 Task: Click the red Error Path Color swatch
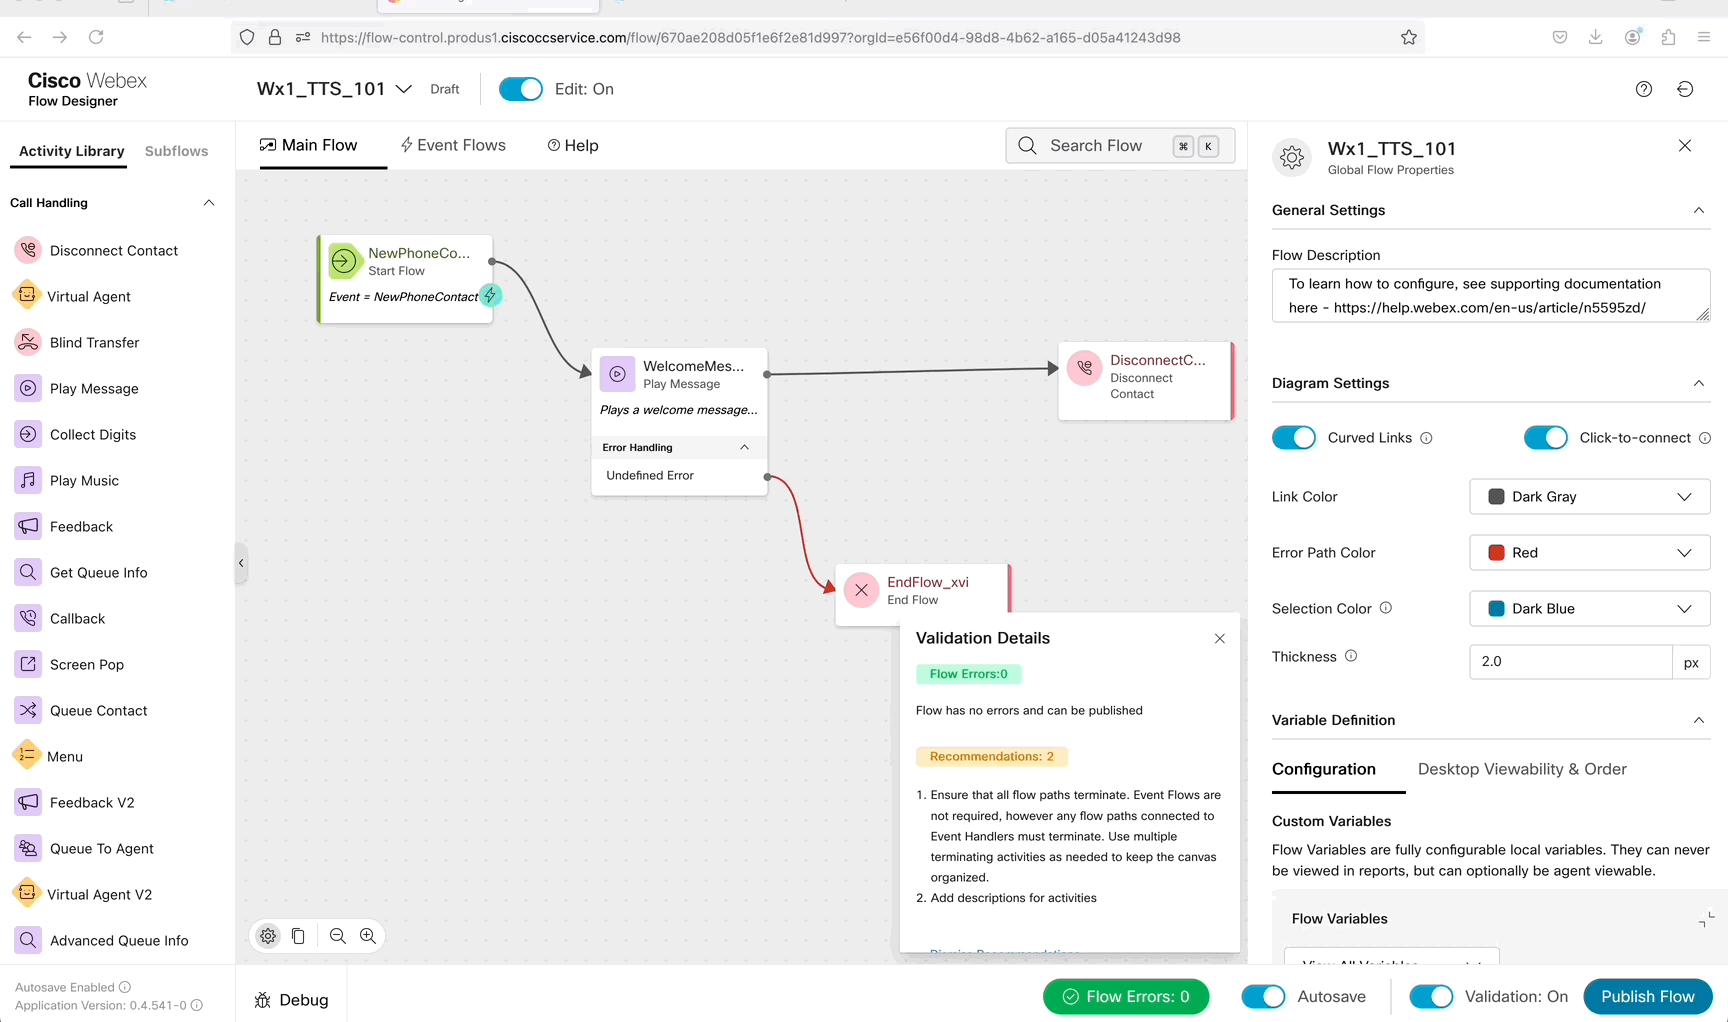coord(1496,553)
